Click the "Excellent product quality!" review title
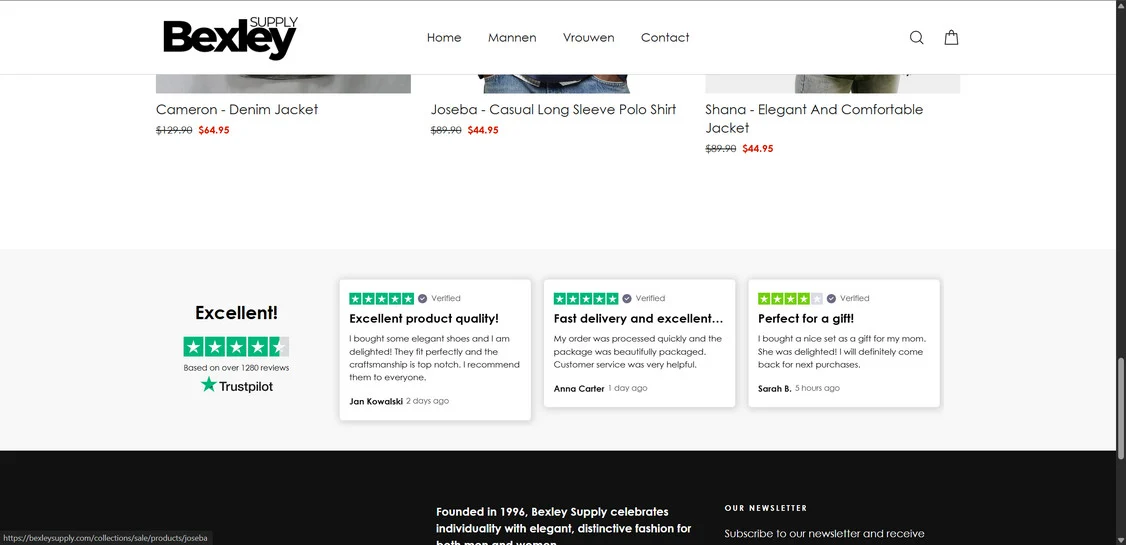This screenshot has height=545, width=1126. coord(424,319)
